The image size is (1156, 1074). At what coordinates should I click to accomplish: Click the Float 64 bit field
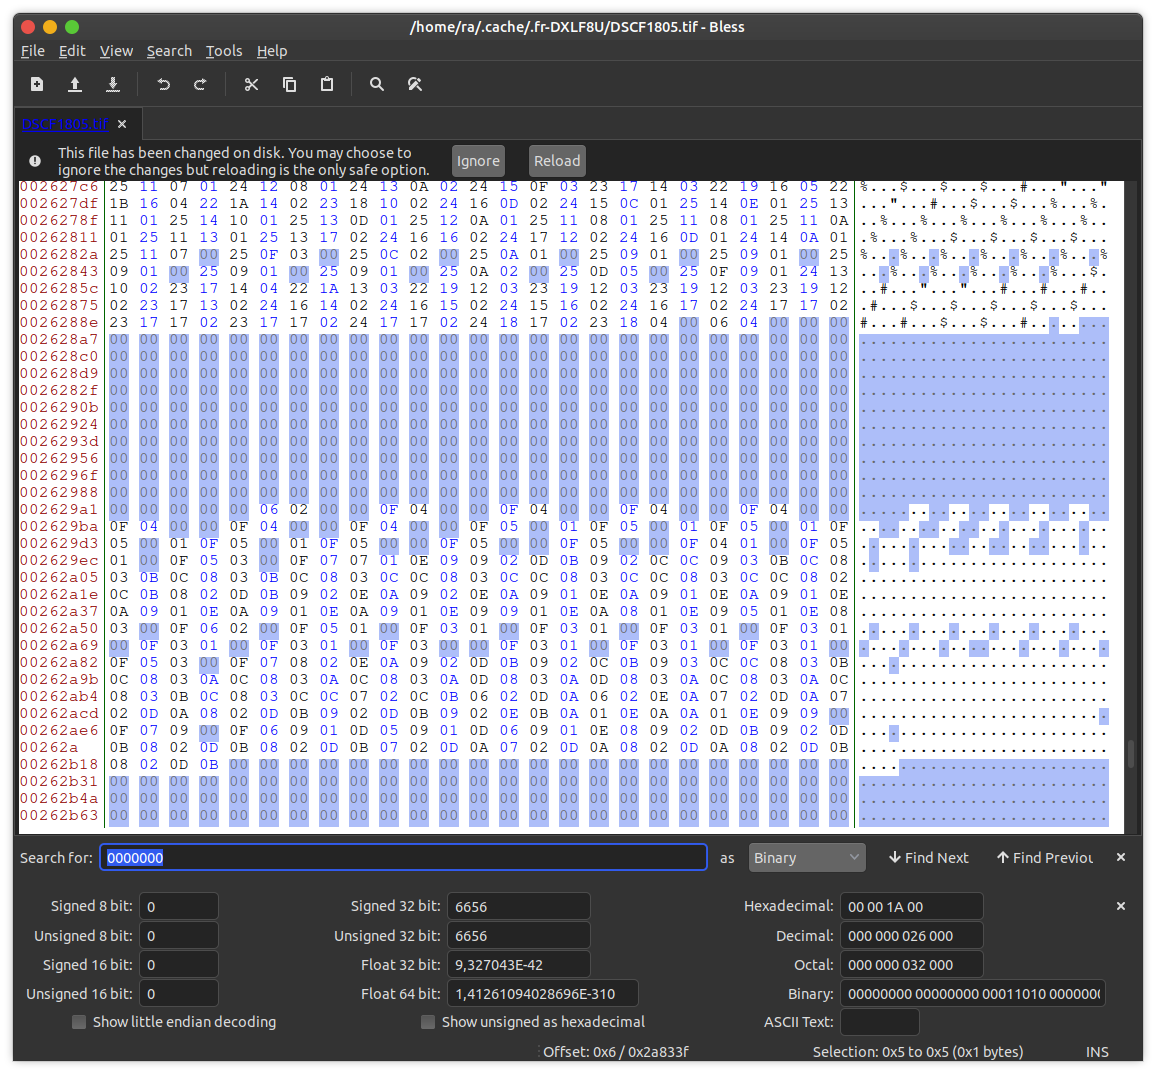point(543,994)
